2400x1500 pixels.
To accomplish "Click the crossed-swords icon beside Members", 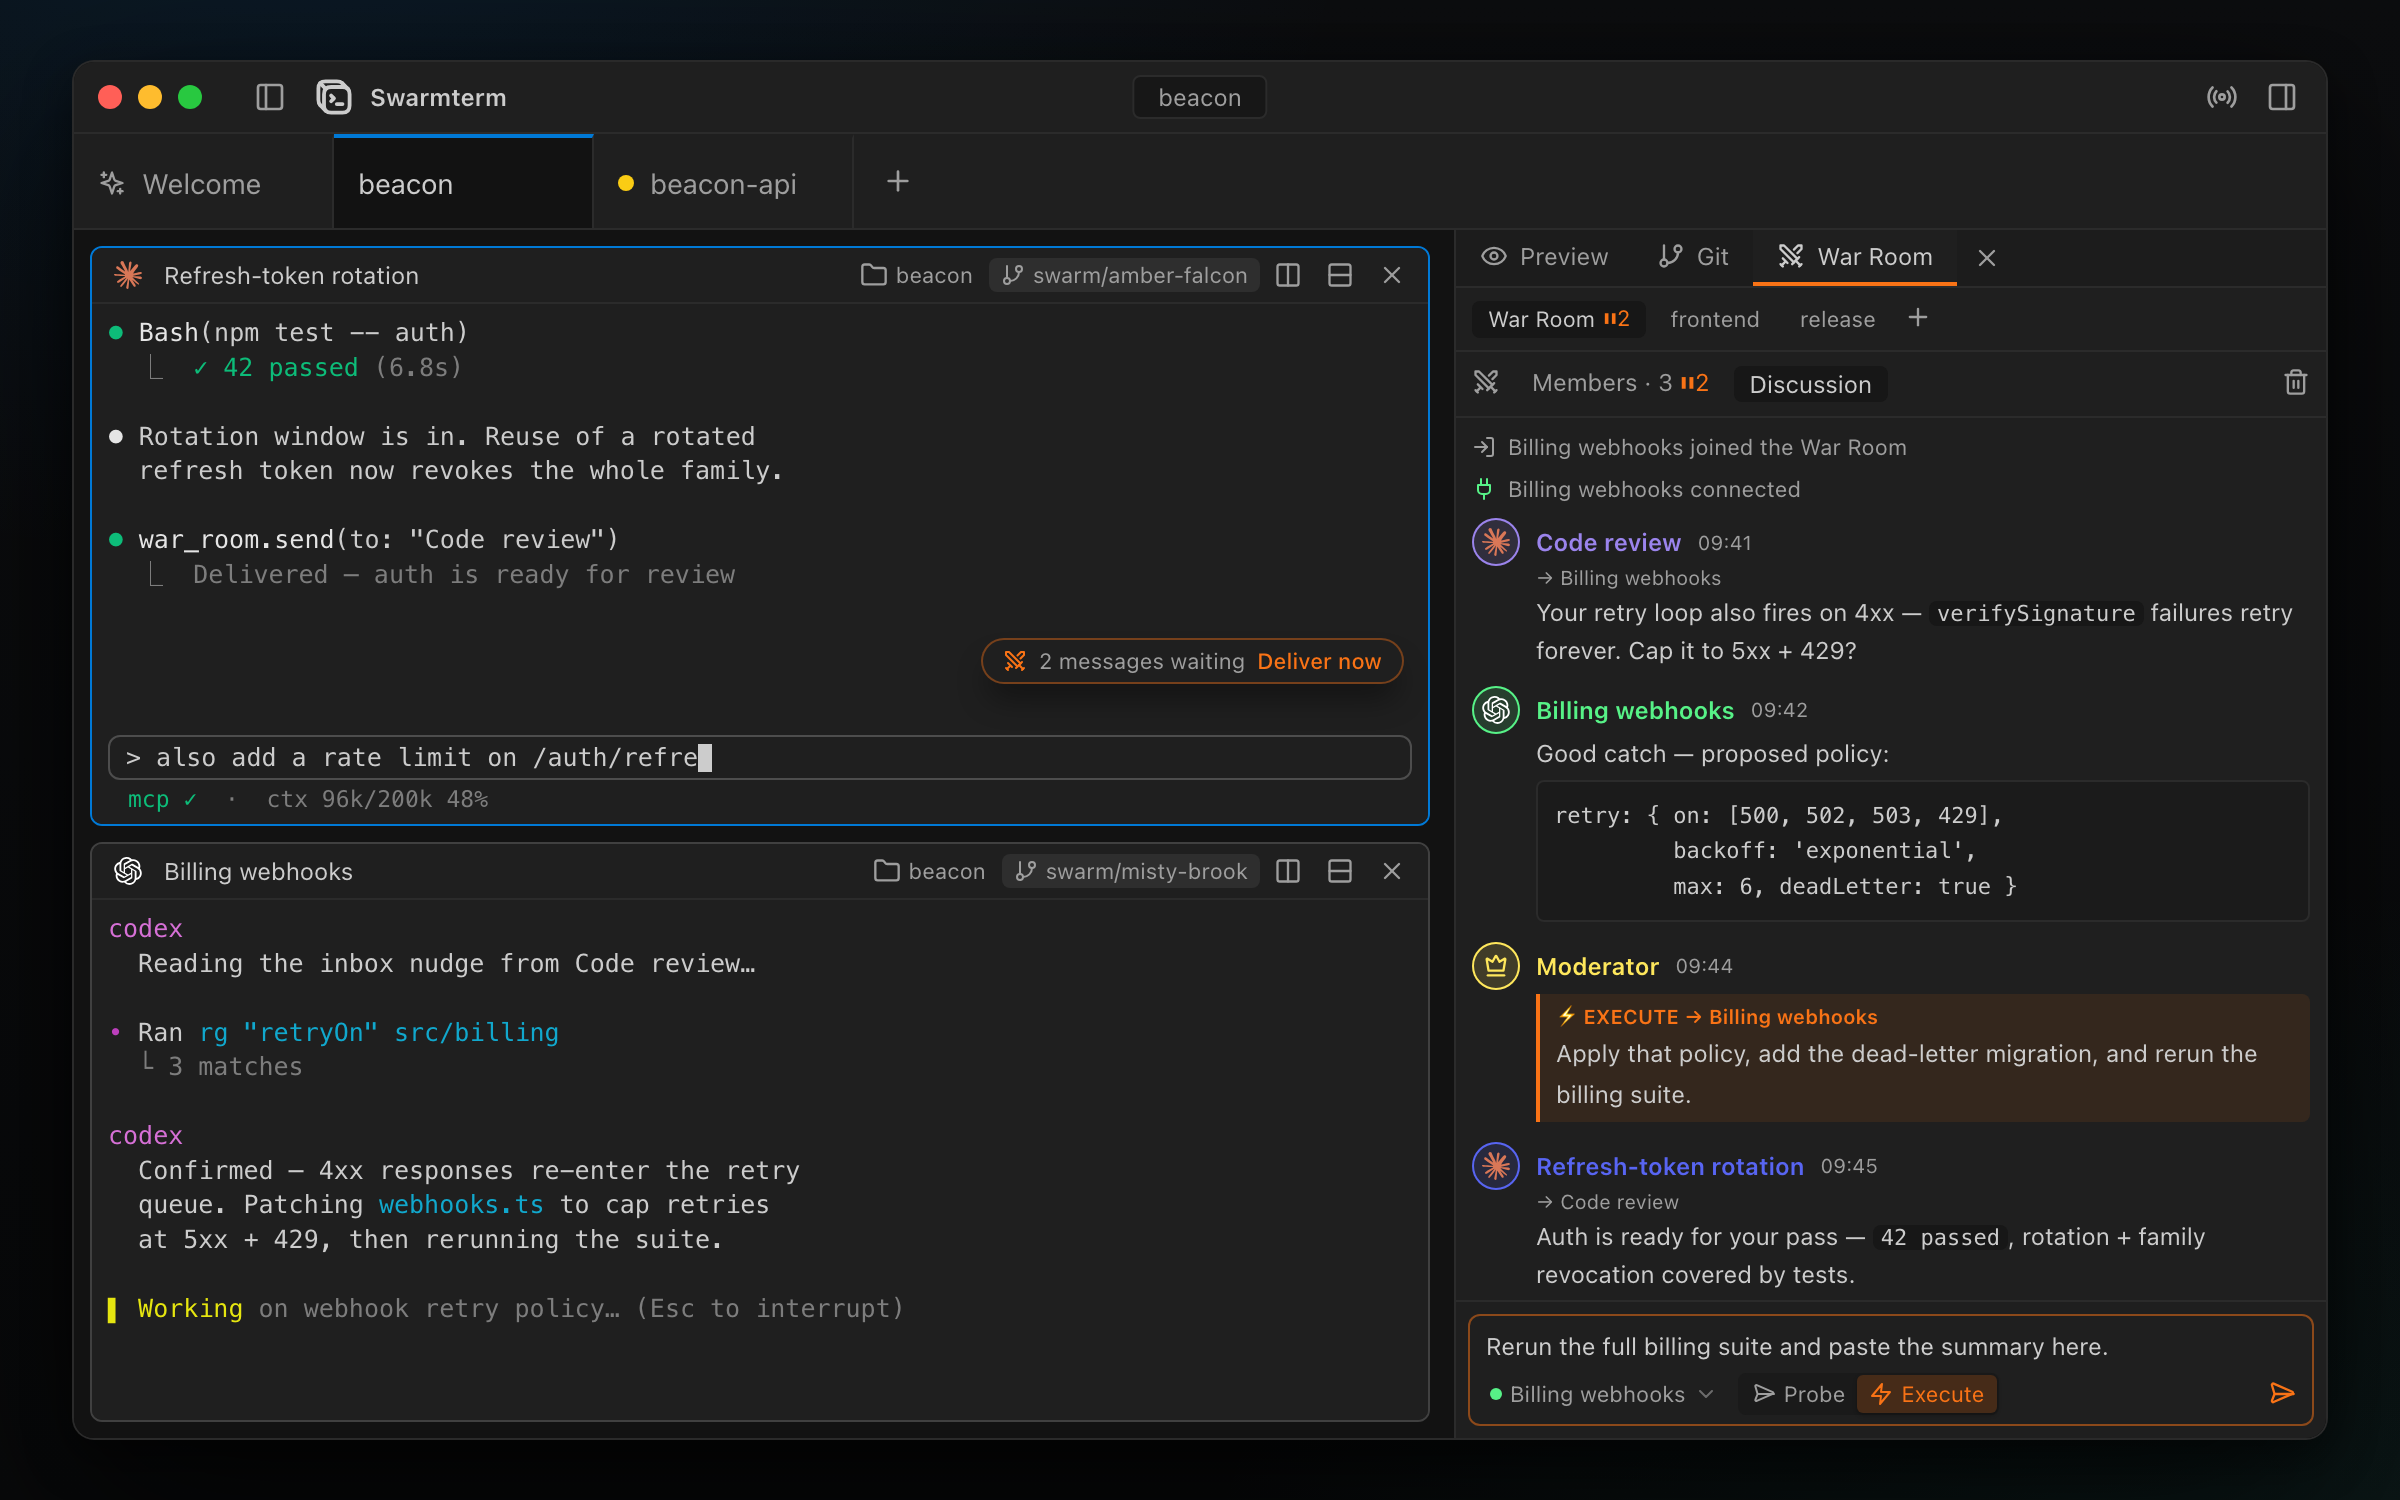I will click(1486, 382).
